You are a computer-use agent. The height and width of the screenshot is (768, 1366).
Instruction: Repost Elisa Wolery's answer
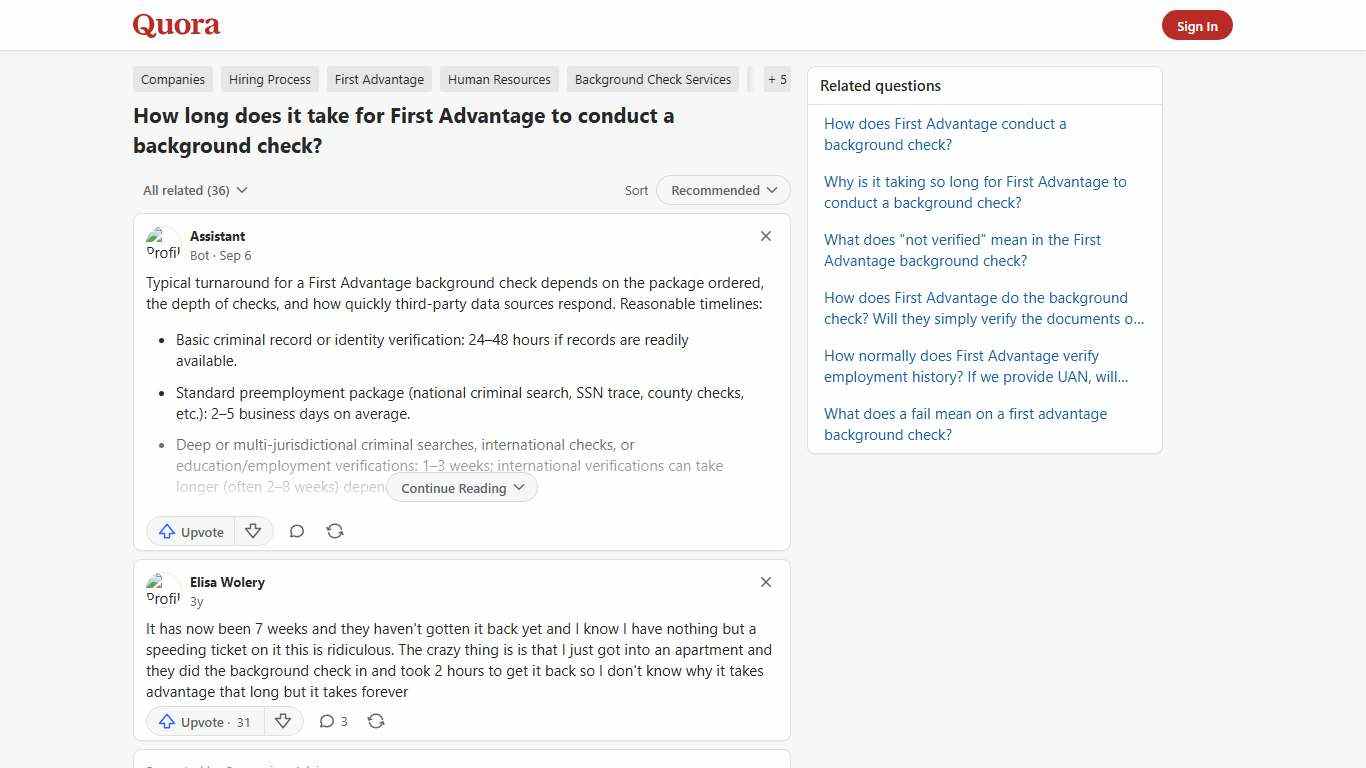pos(376,721)
